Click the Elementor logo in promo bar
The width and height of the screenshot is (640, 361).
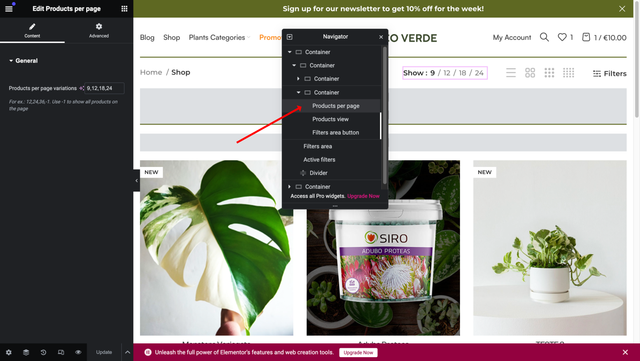pos(148,352)
